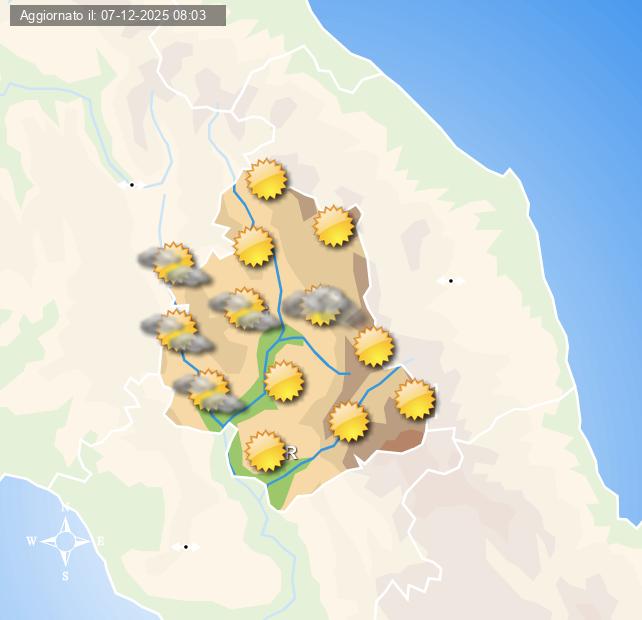Click the sun icon directly below the heavy cloud icon
The image size is (642, 620).
(x=374, y=346)
